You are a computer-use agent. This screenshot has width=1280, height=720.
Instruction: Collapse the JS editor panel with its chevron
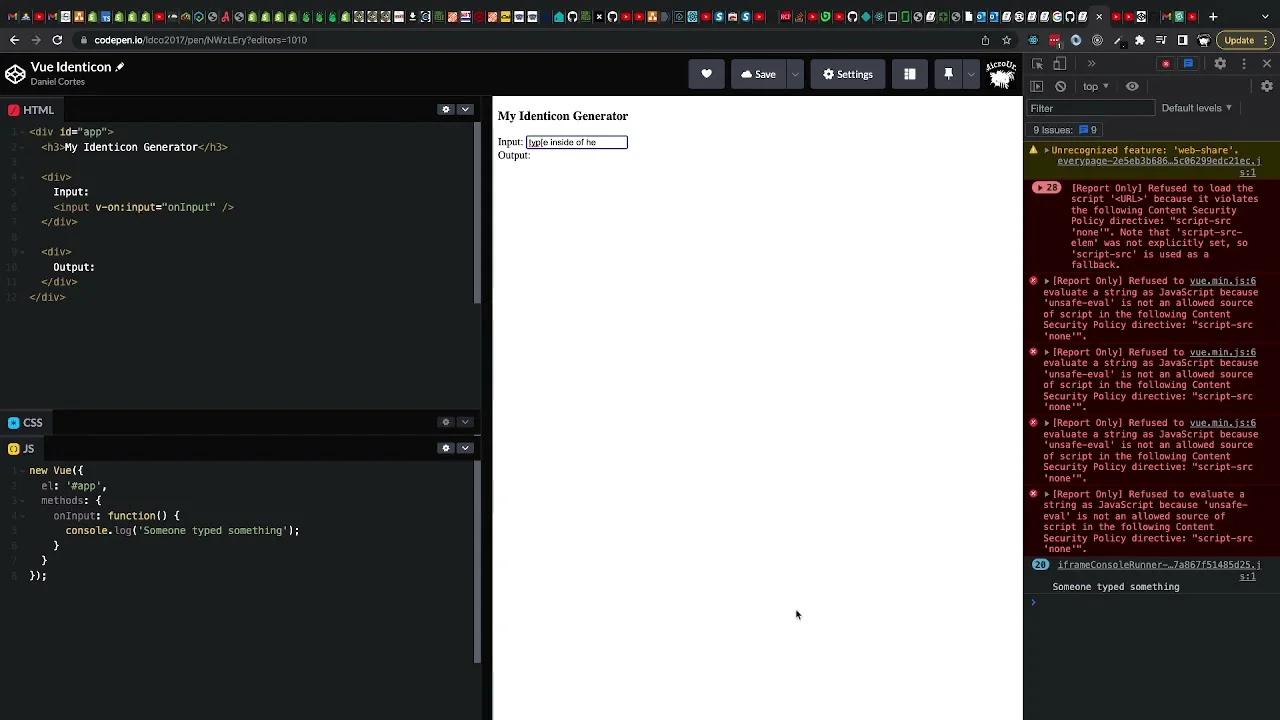(x=465, y=447)
